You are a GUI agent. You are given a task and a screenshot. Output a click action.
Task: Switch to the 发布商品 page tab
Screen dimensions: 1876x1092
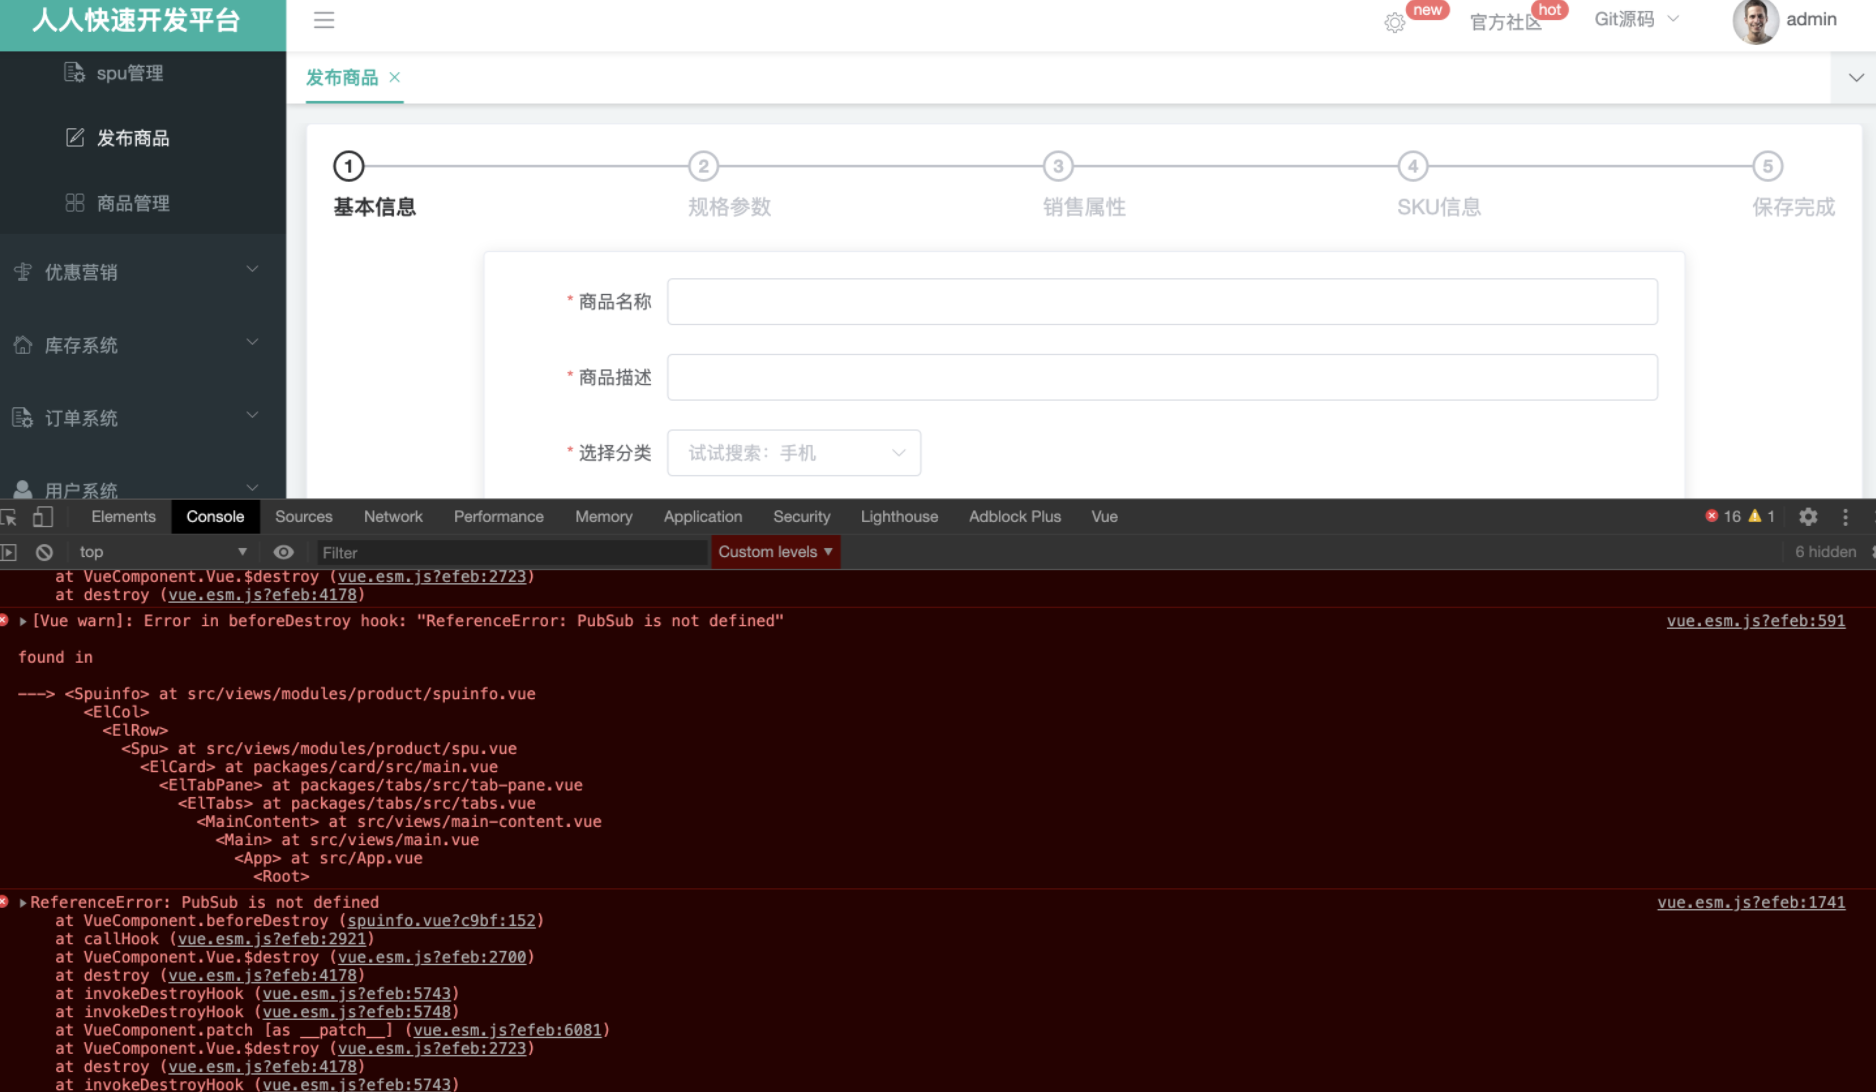pyautogui.click(x=342, y=77)
